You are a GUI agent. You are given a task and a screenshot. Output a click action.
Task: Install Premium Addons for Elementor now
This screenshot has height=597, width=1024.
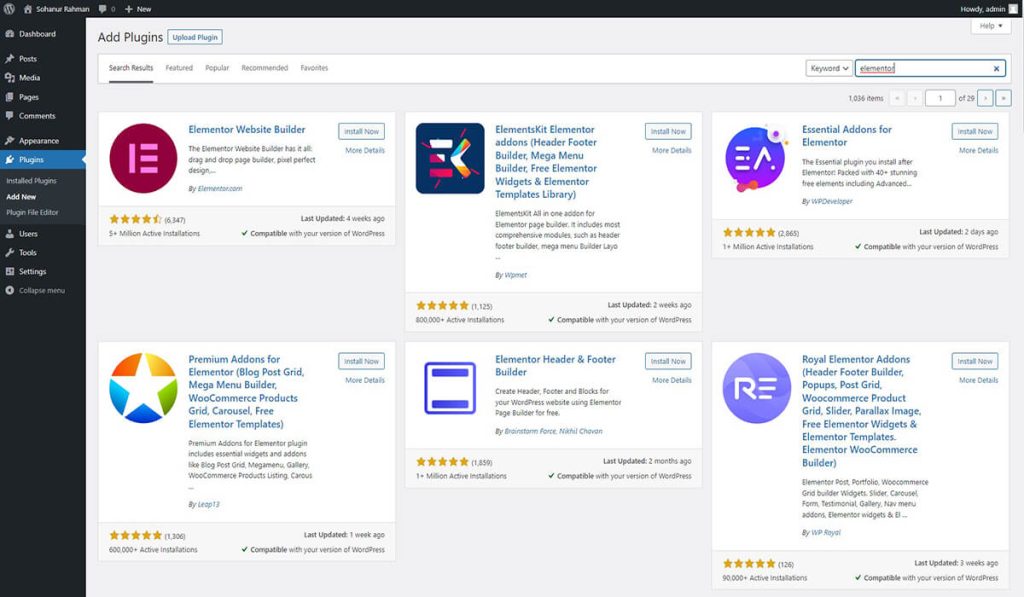pos(361,361)
